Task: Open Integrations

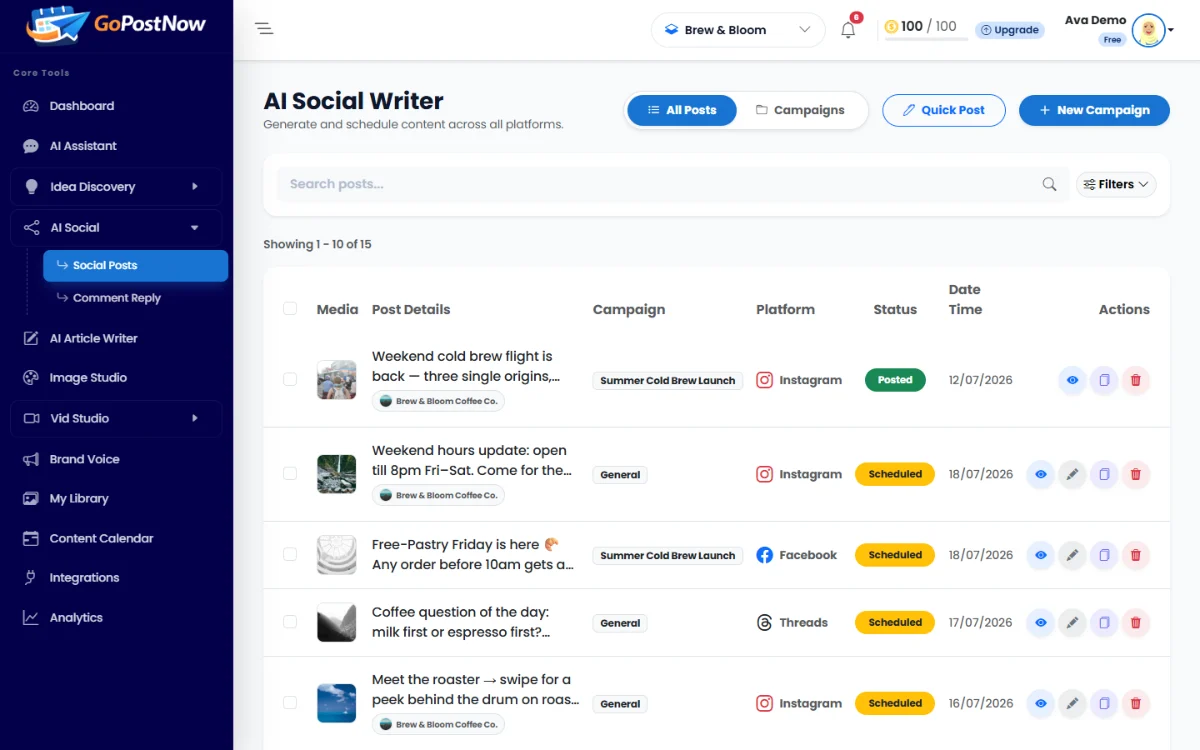Action: [84, 578]
